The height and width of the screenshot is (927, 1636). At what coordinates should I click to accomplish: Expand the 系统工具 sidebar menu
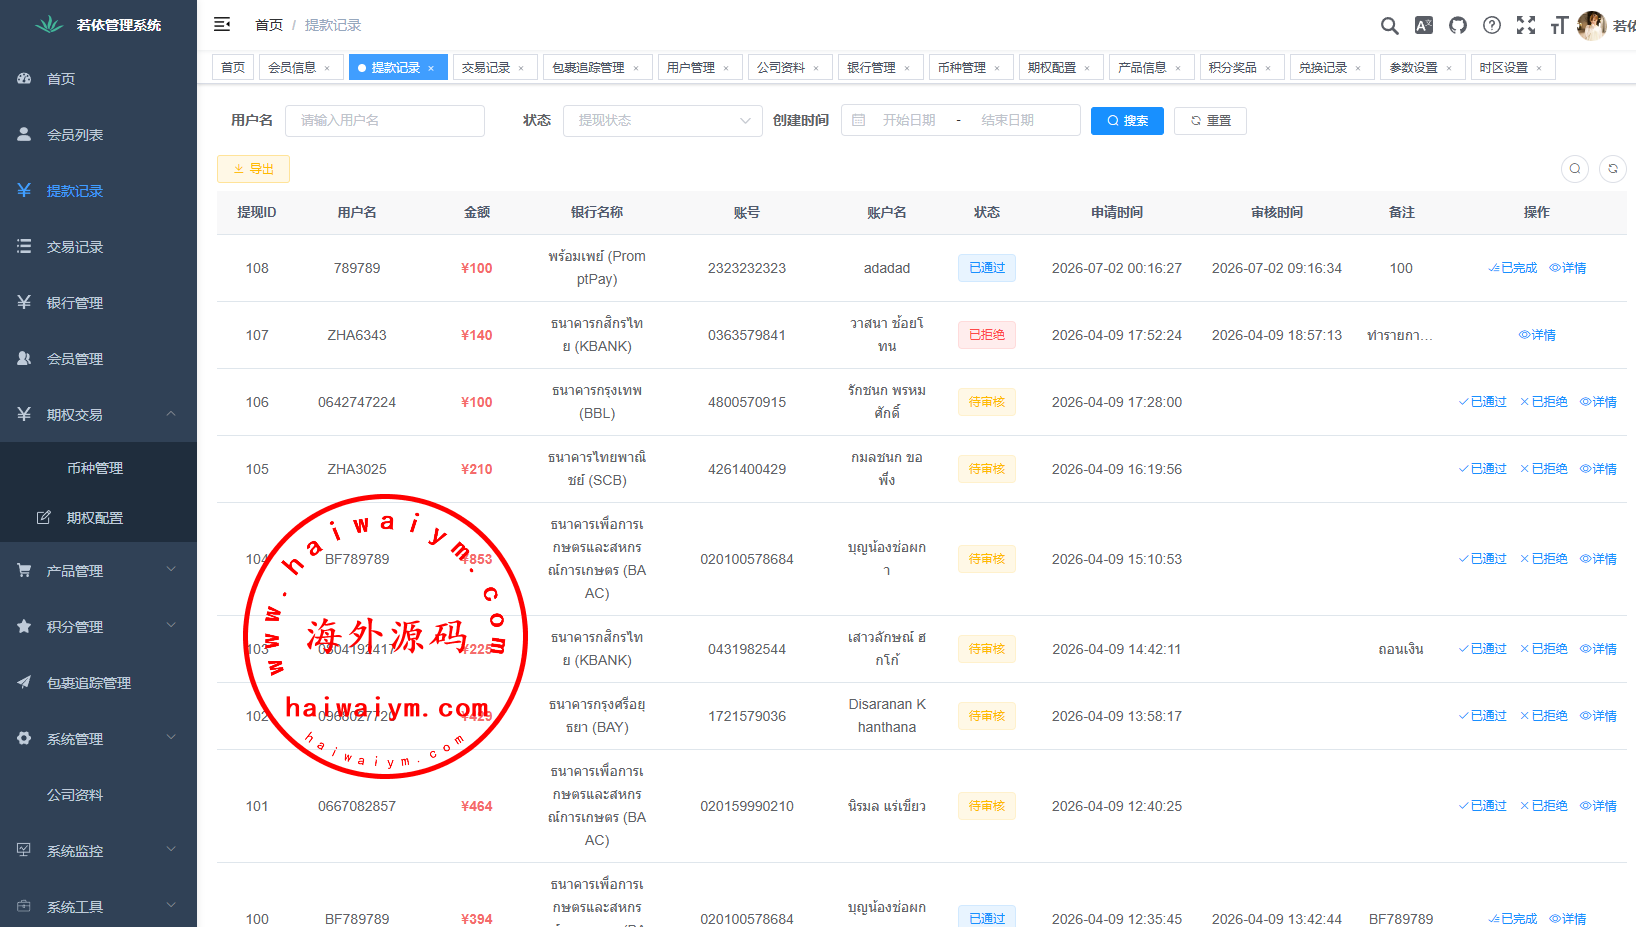click(x=98, y=905)
